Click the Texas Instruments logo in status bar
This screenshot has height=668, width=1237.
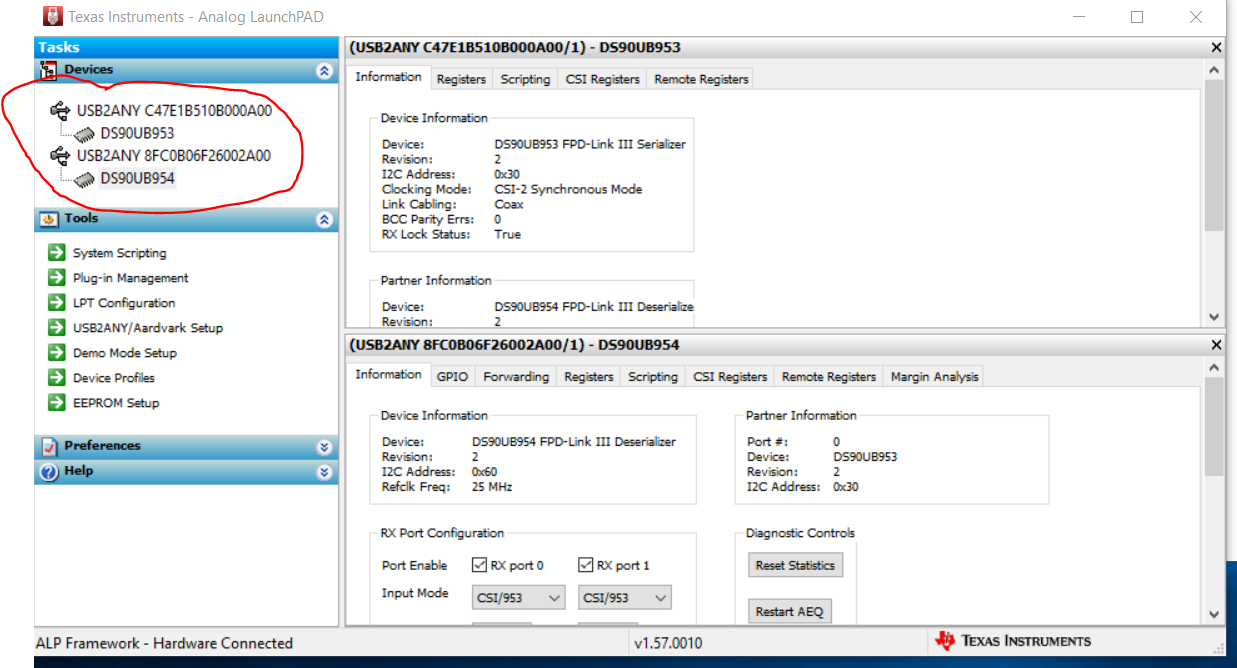tap(944, 641)
